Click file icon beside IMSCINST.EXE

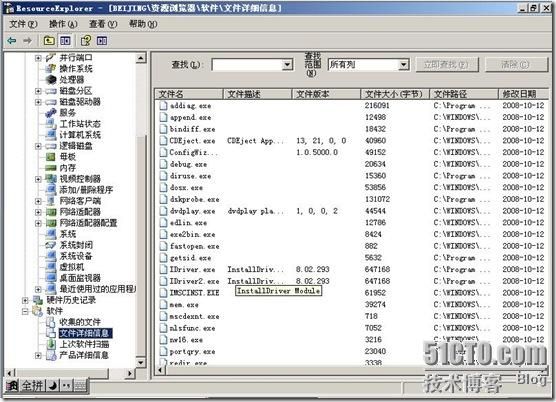[163, 293]
